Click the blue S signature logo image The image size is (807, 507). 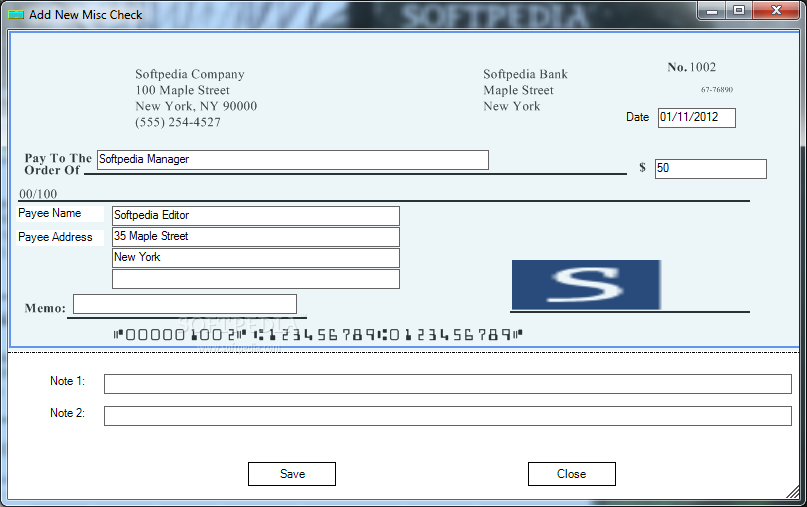click(x=586, y=285)
